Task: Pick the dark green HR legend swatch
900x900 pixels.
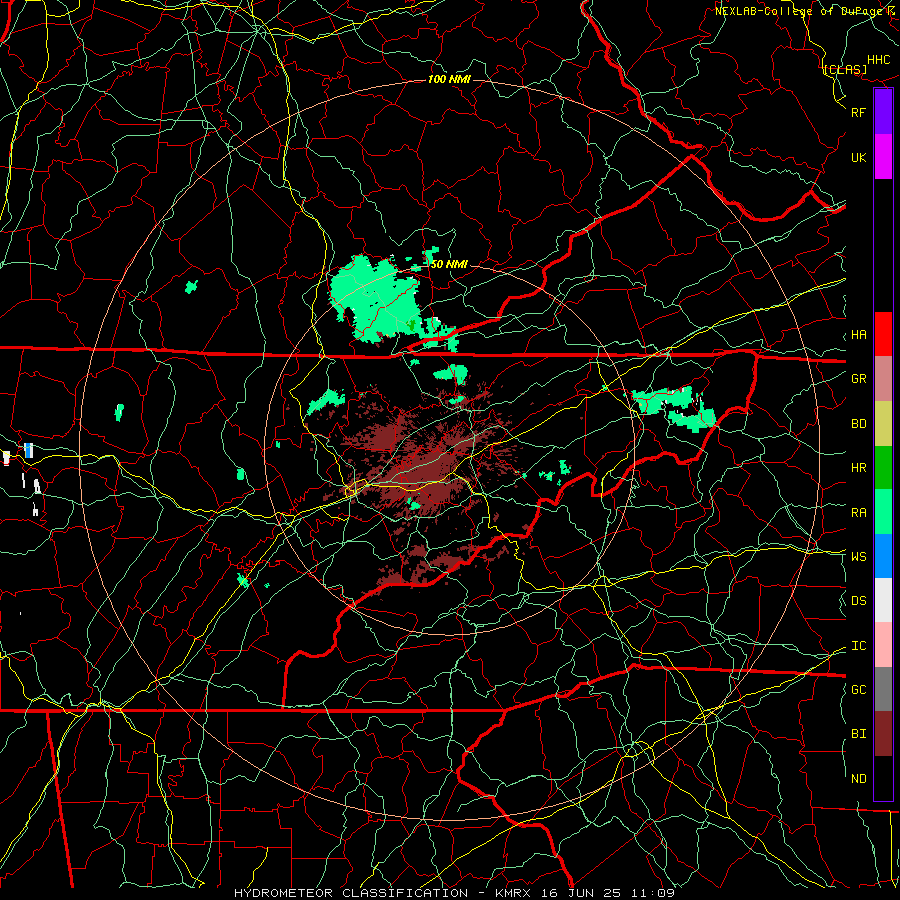Action: 883,468
